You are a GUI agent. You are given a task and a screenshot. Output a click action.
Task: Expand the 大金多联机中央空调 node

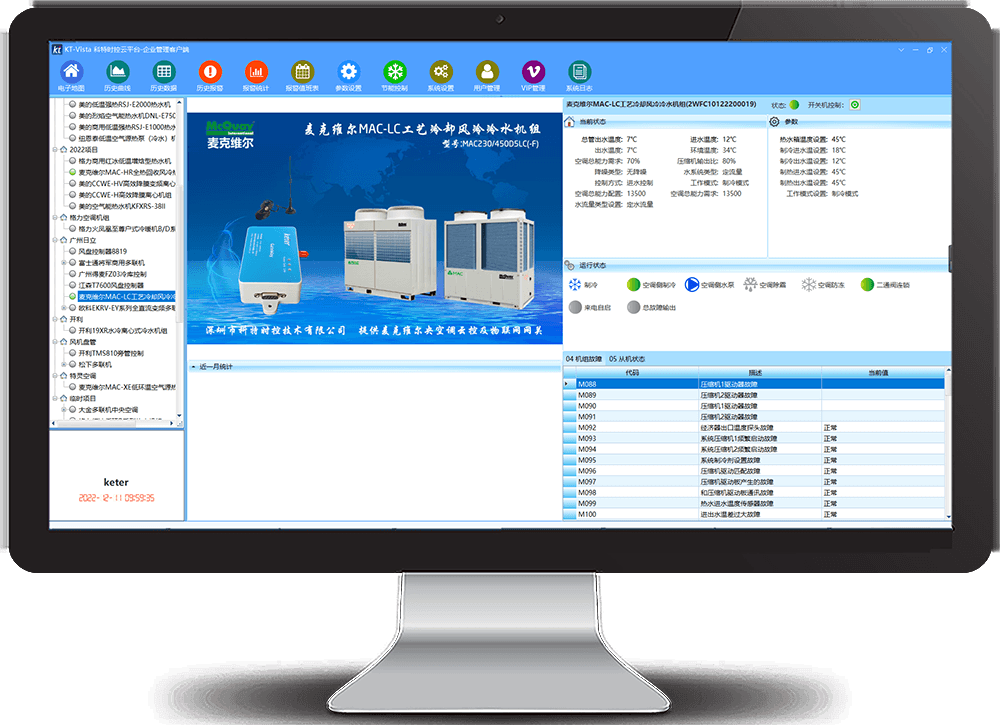tap(64, 410)
